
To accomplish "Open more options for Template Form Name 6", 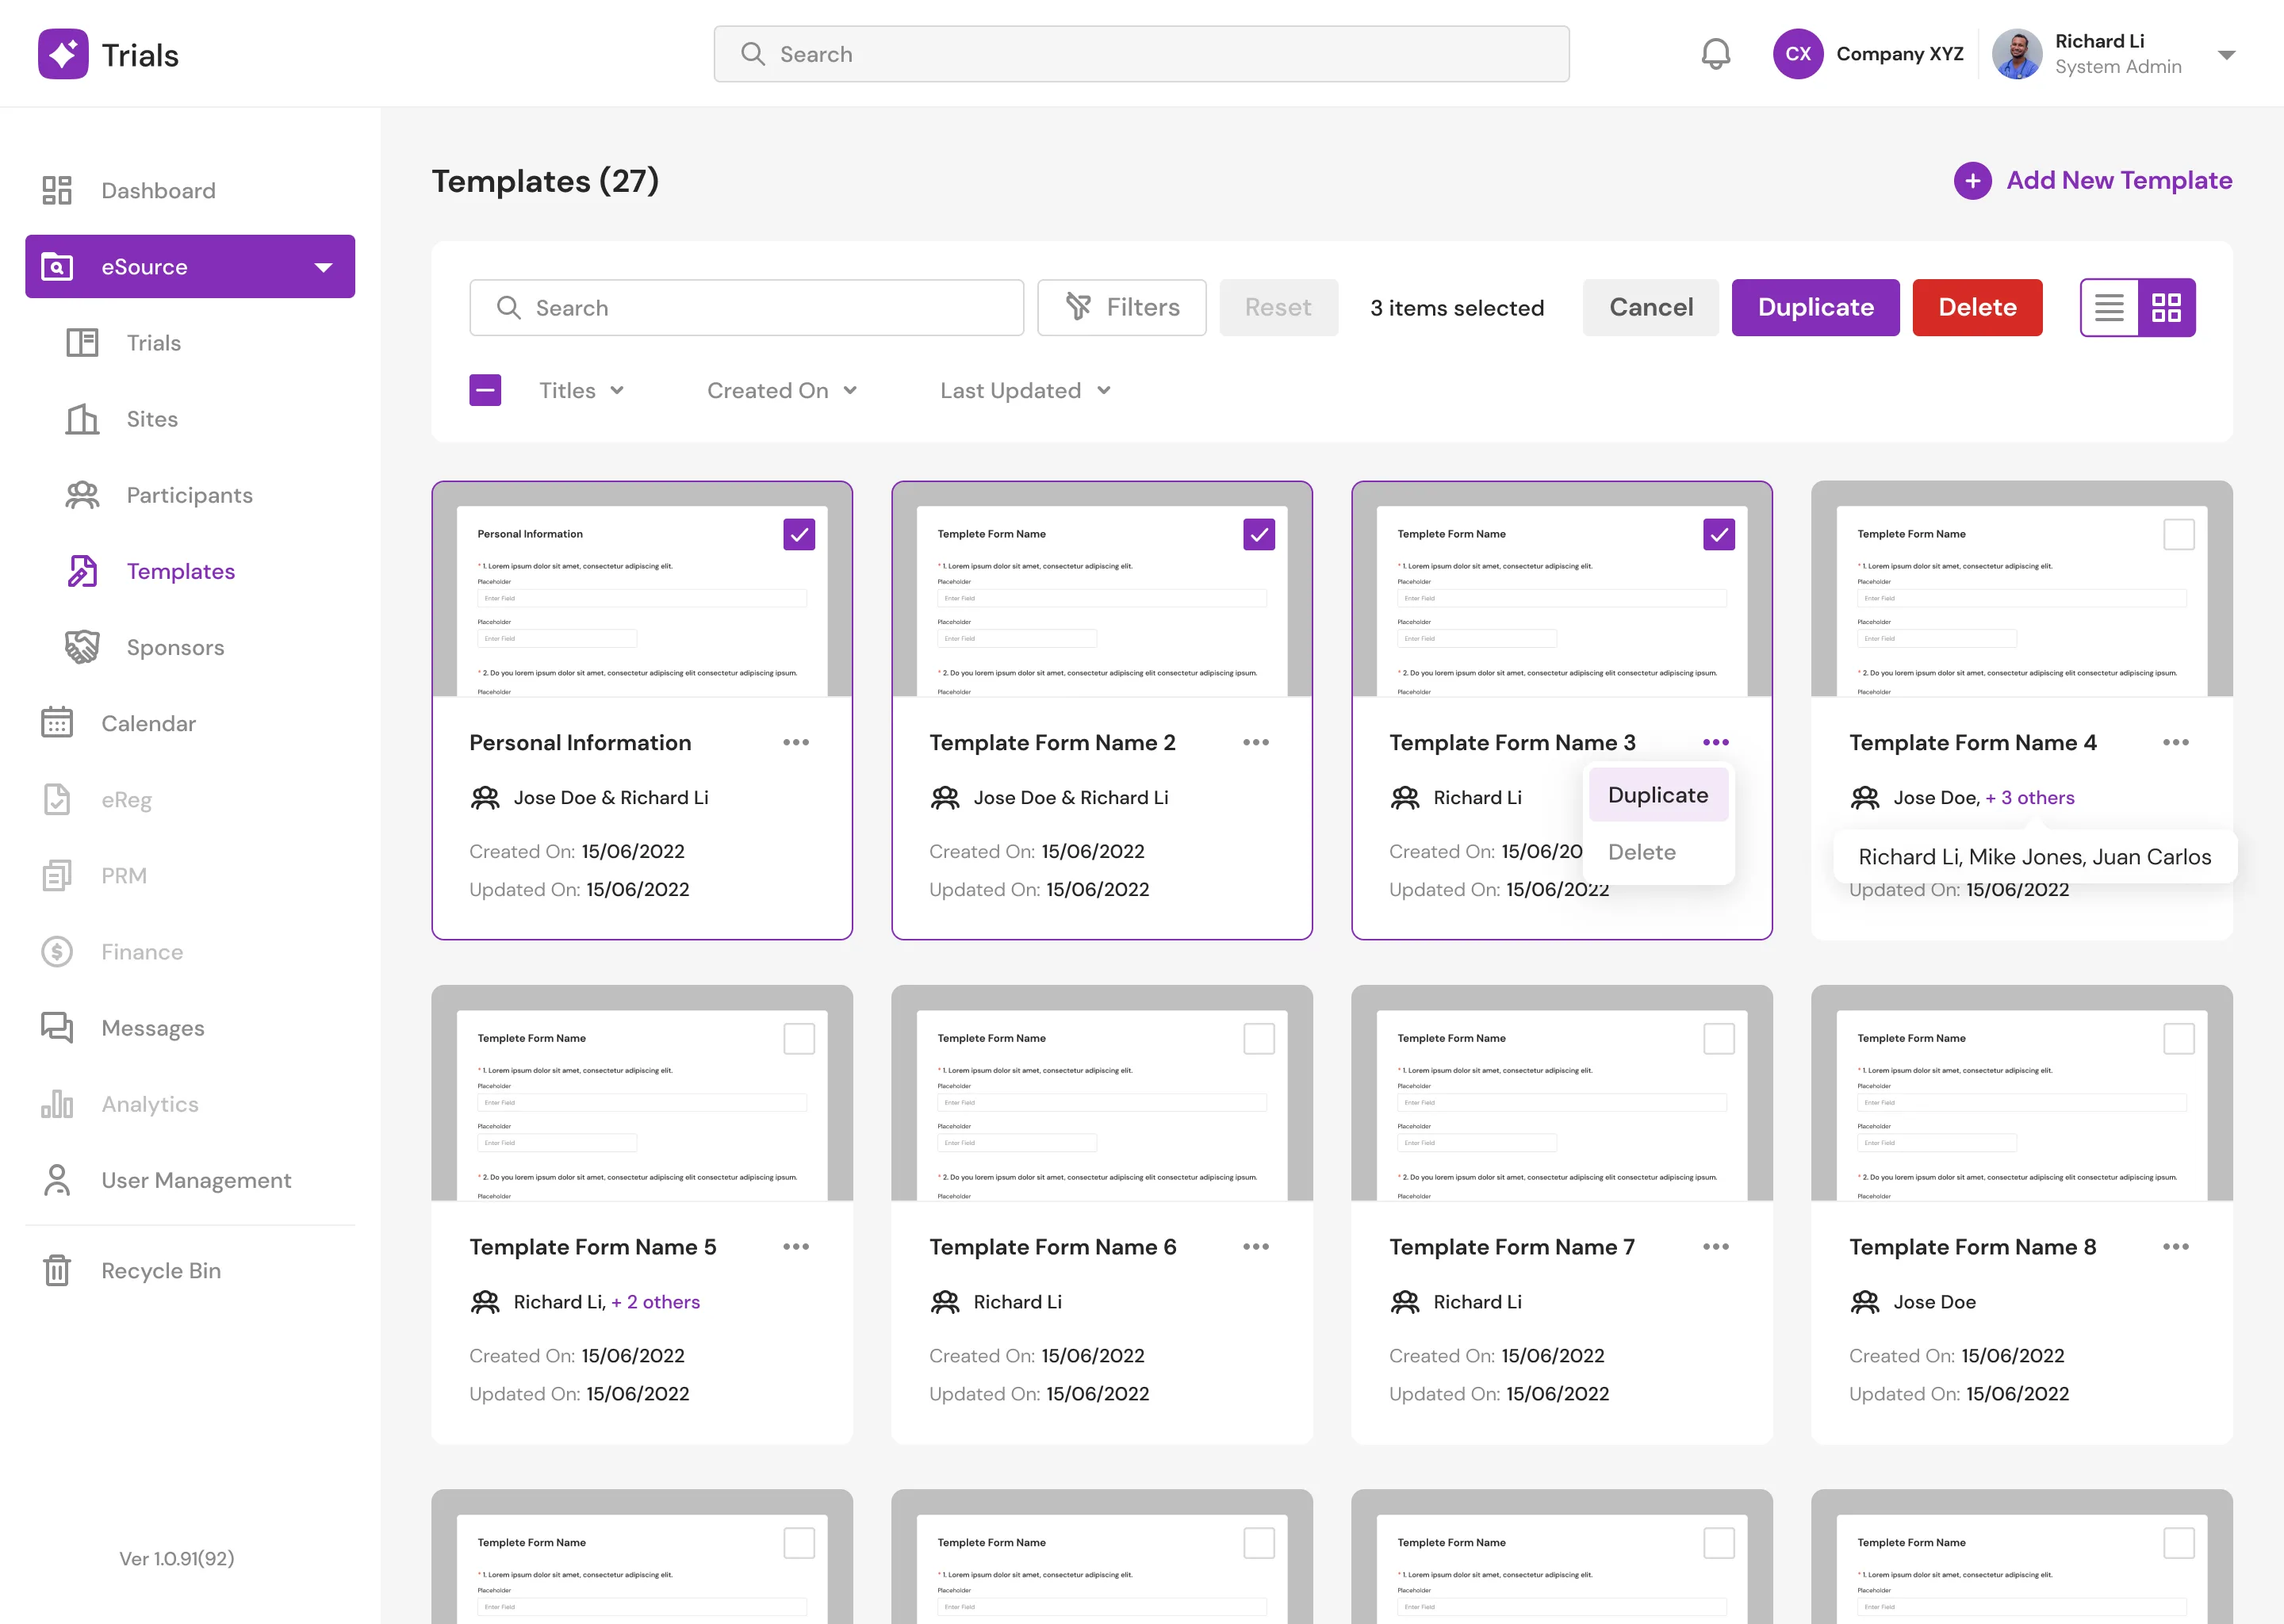I will click(x=1256, y=1246).
